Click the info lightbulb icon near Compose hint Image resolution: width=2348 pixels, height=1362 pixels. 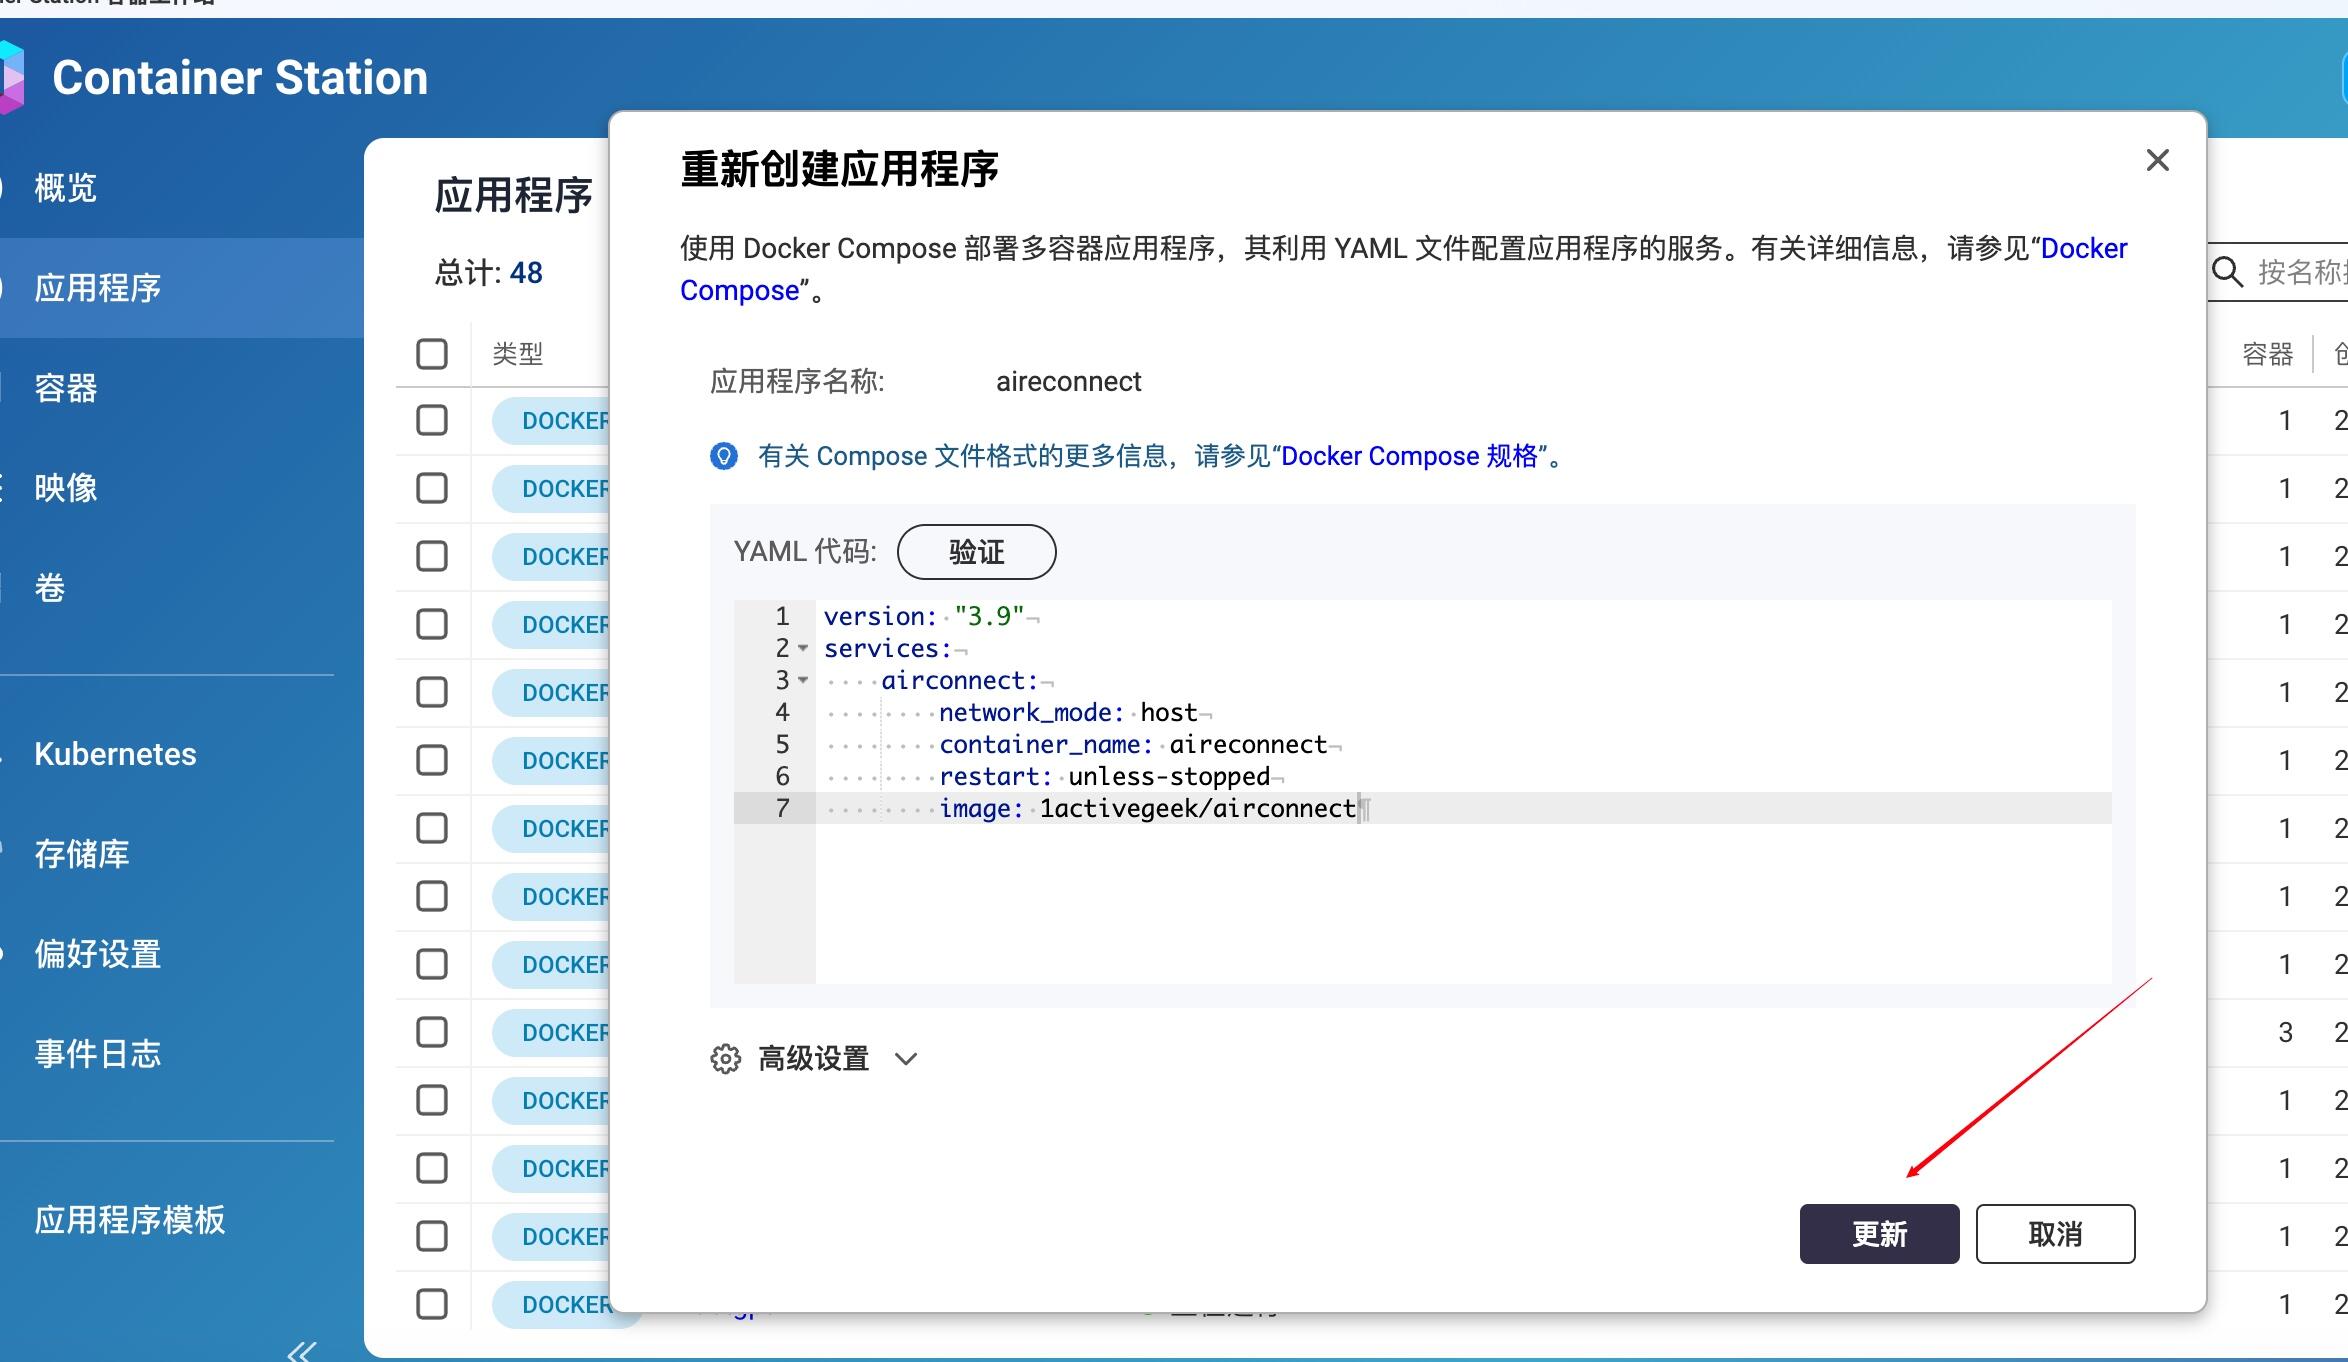(724, 456)
